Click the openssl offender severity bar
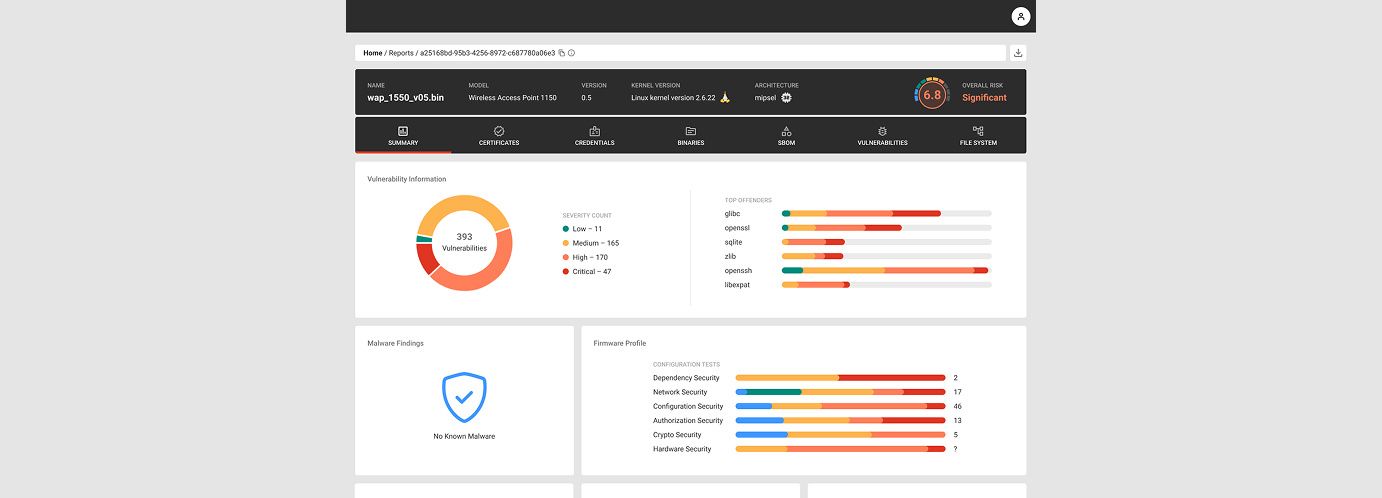Screen dimensions: 1382x498 887,228
